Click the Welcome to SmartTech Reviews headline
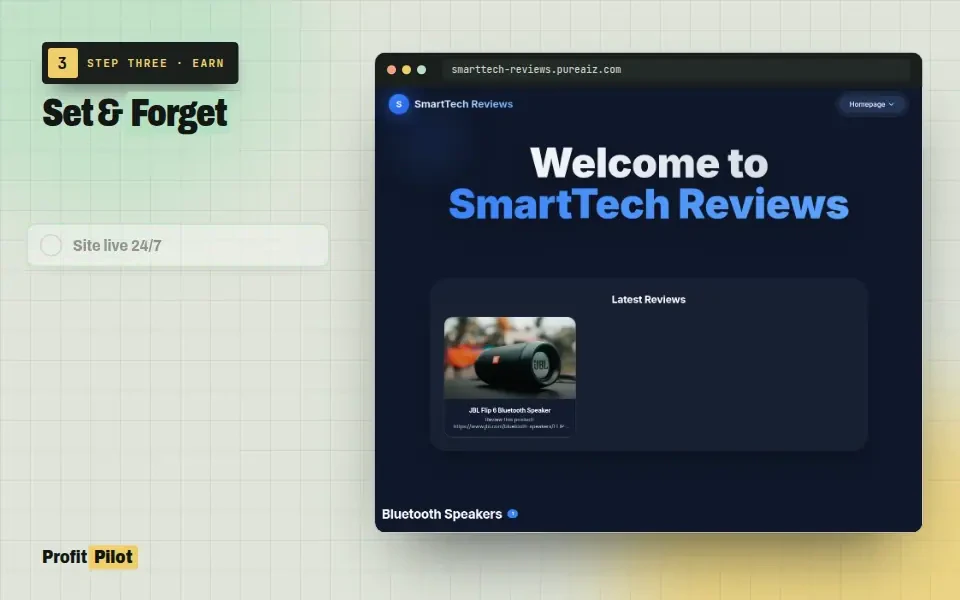The width and height of the screenshot is (960, 600). point(648,183)
